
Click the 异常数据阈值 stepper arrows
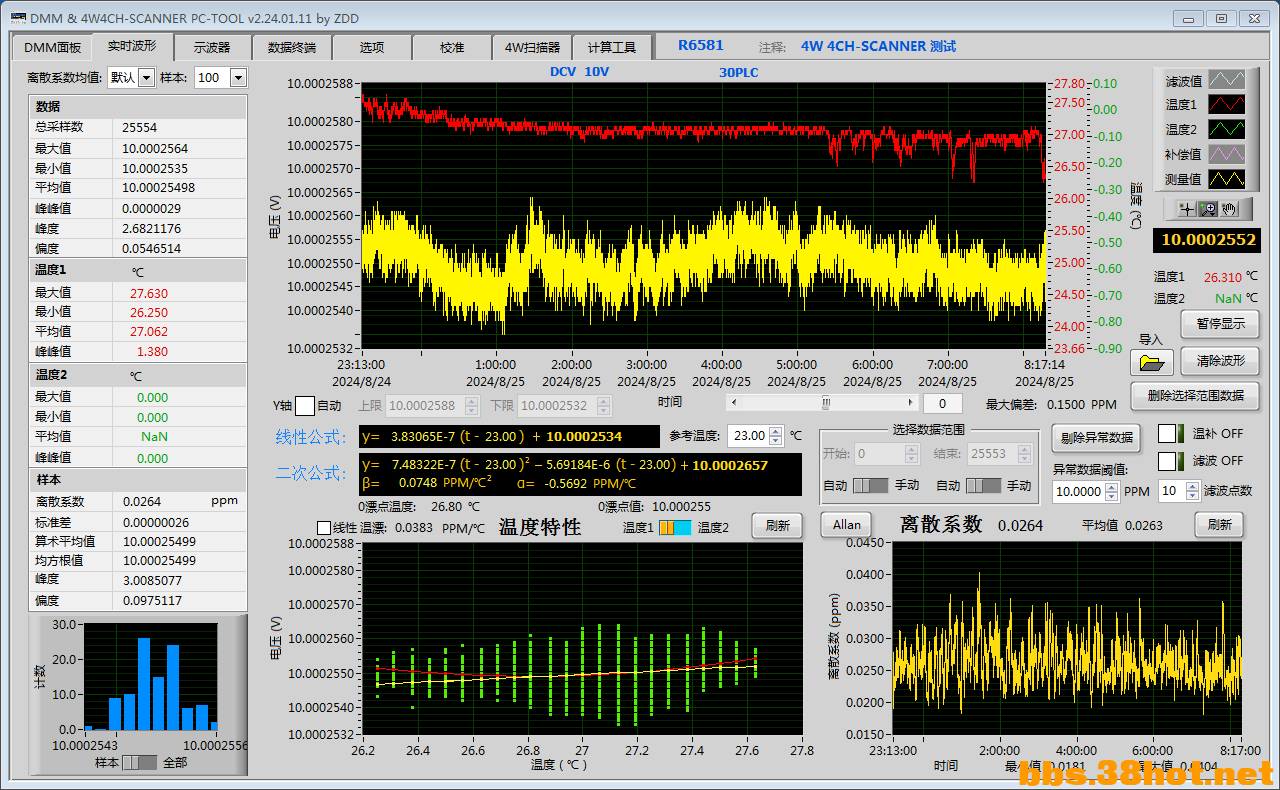(1110, 491)
